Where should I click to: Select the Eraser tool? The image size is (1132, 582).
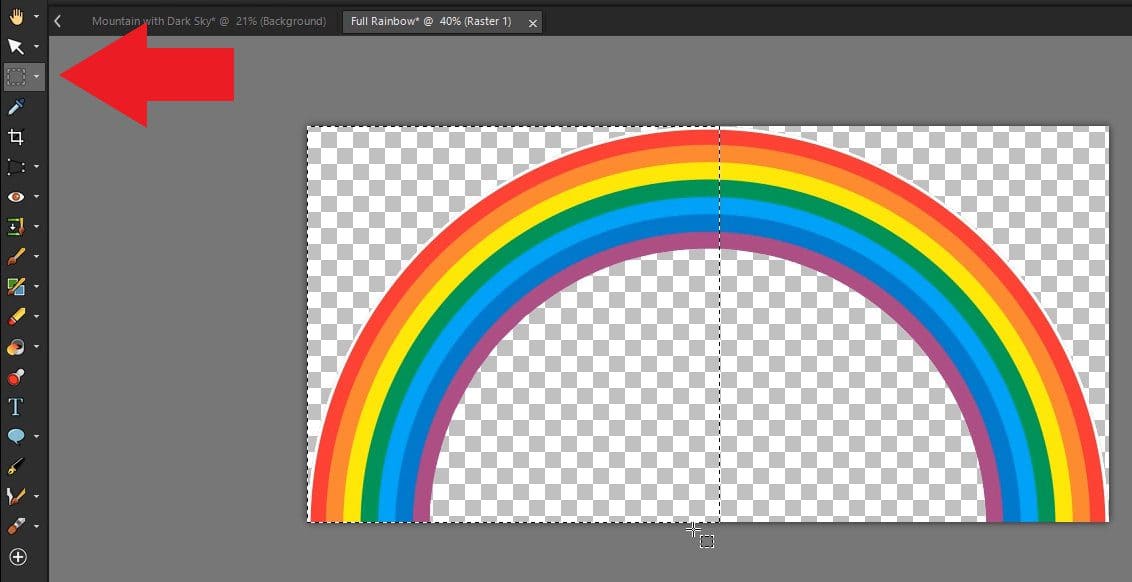coord(15,317)
